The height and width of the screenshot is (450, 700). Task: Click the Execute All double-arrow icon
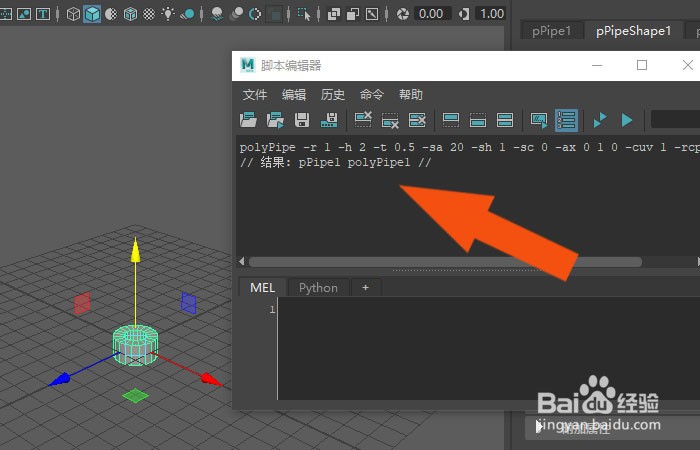click(x=600, y=120)
